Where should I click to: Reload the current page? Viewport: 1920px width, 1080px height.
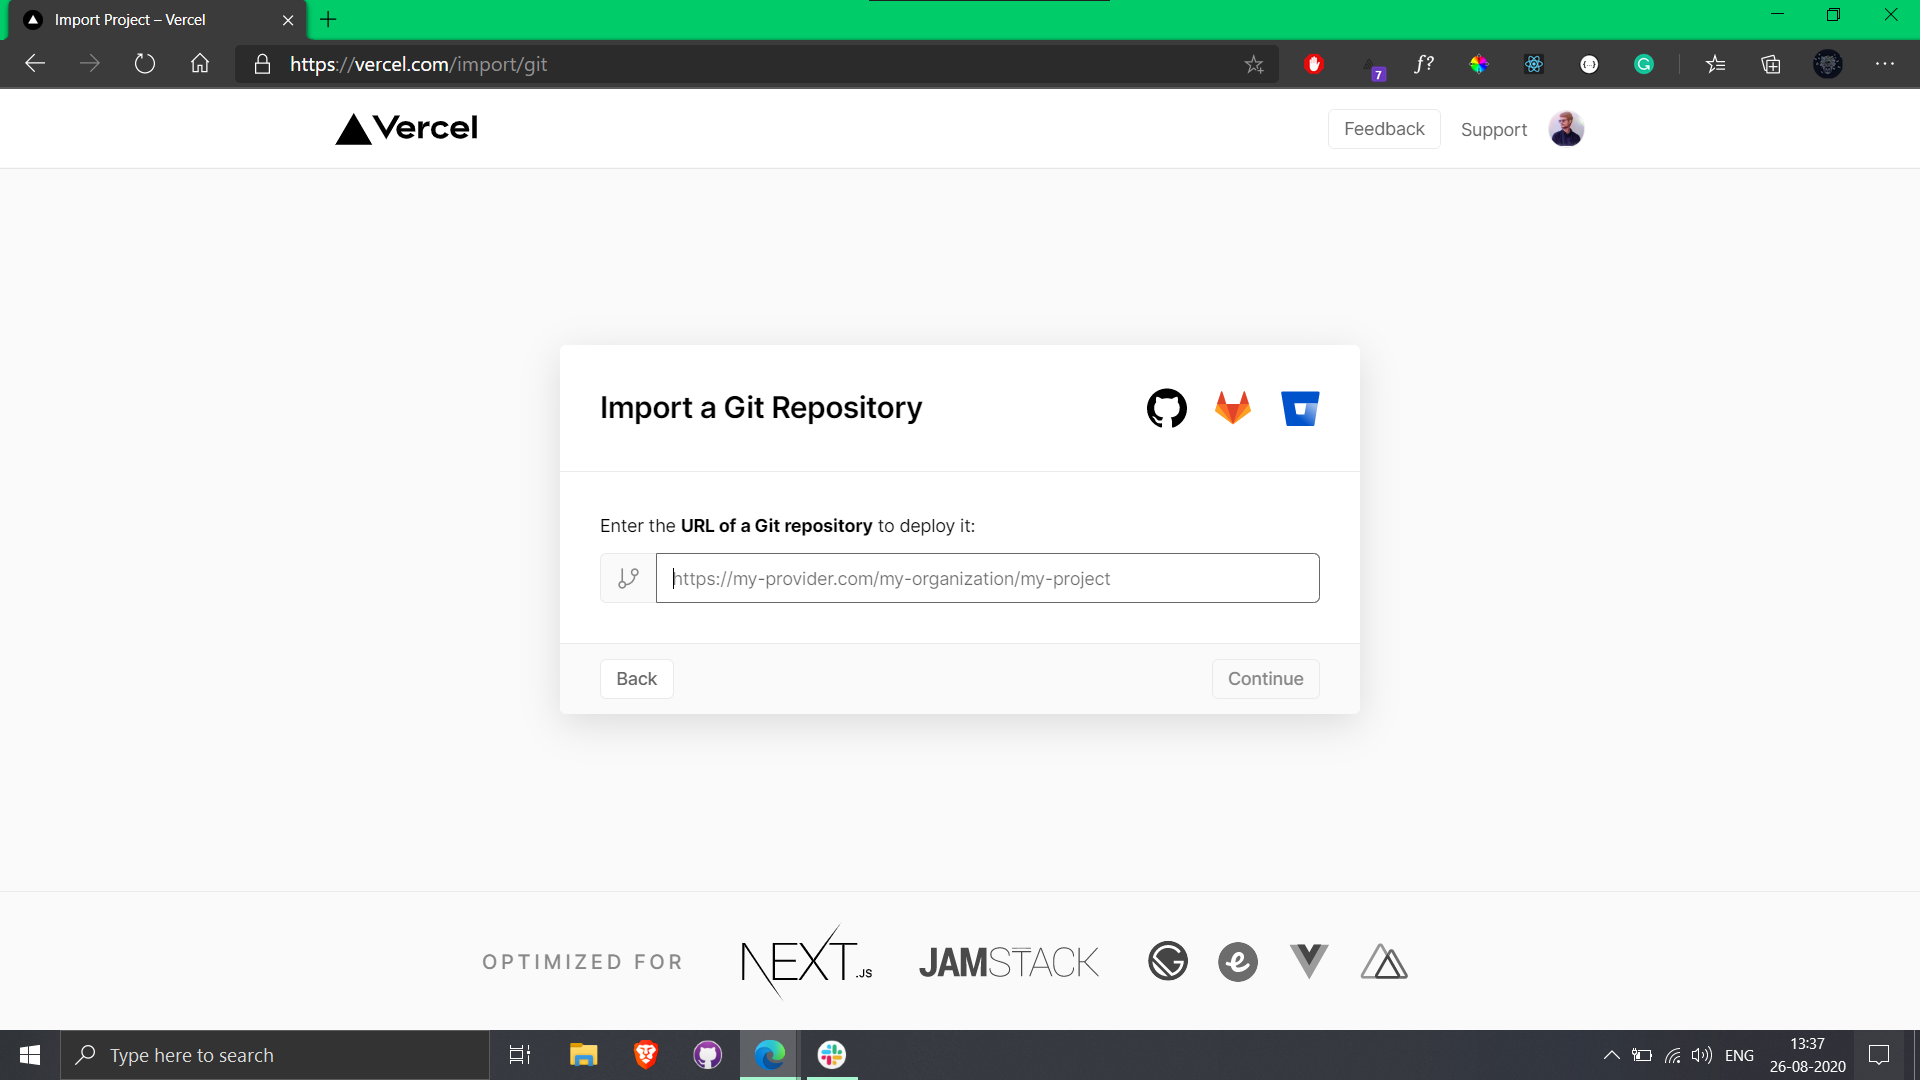(x=145, y=64)
